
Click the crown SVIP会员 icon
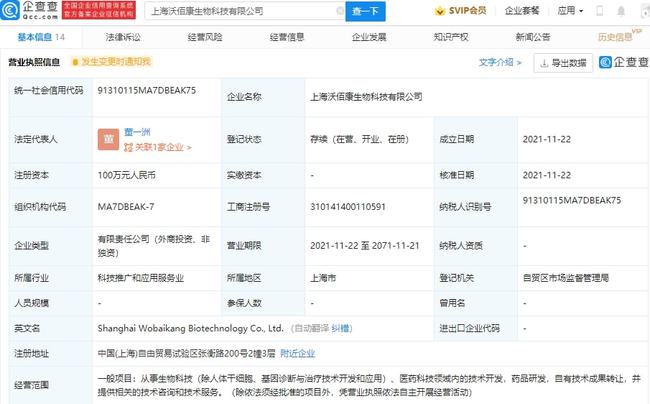click(440, 11)
